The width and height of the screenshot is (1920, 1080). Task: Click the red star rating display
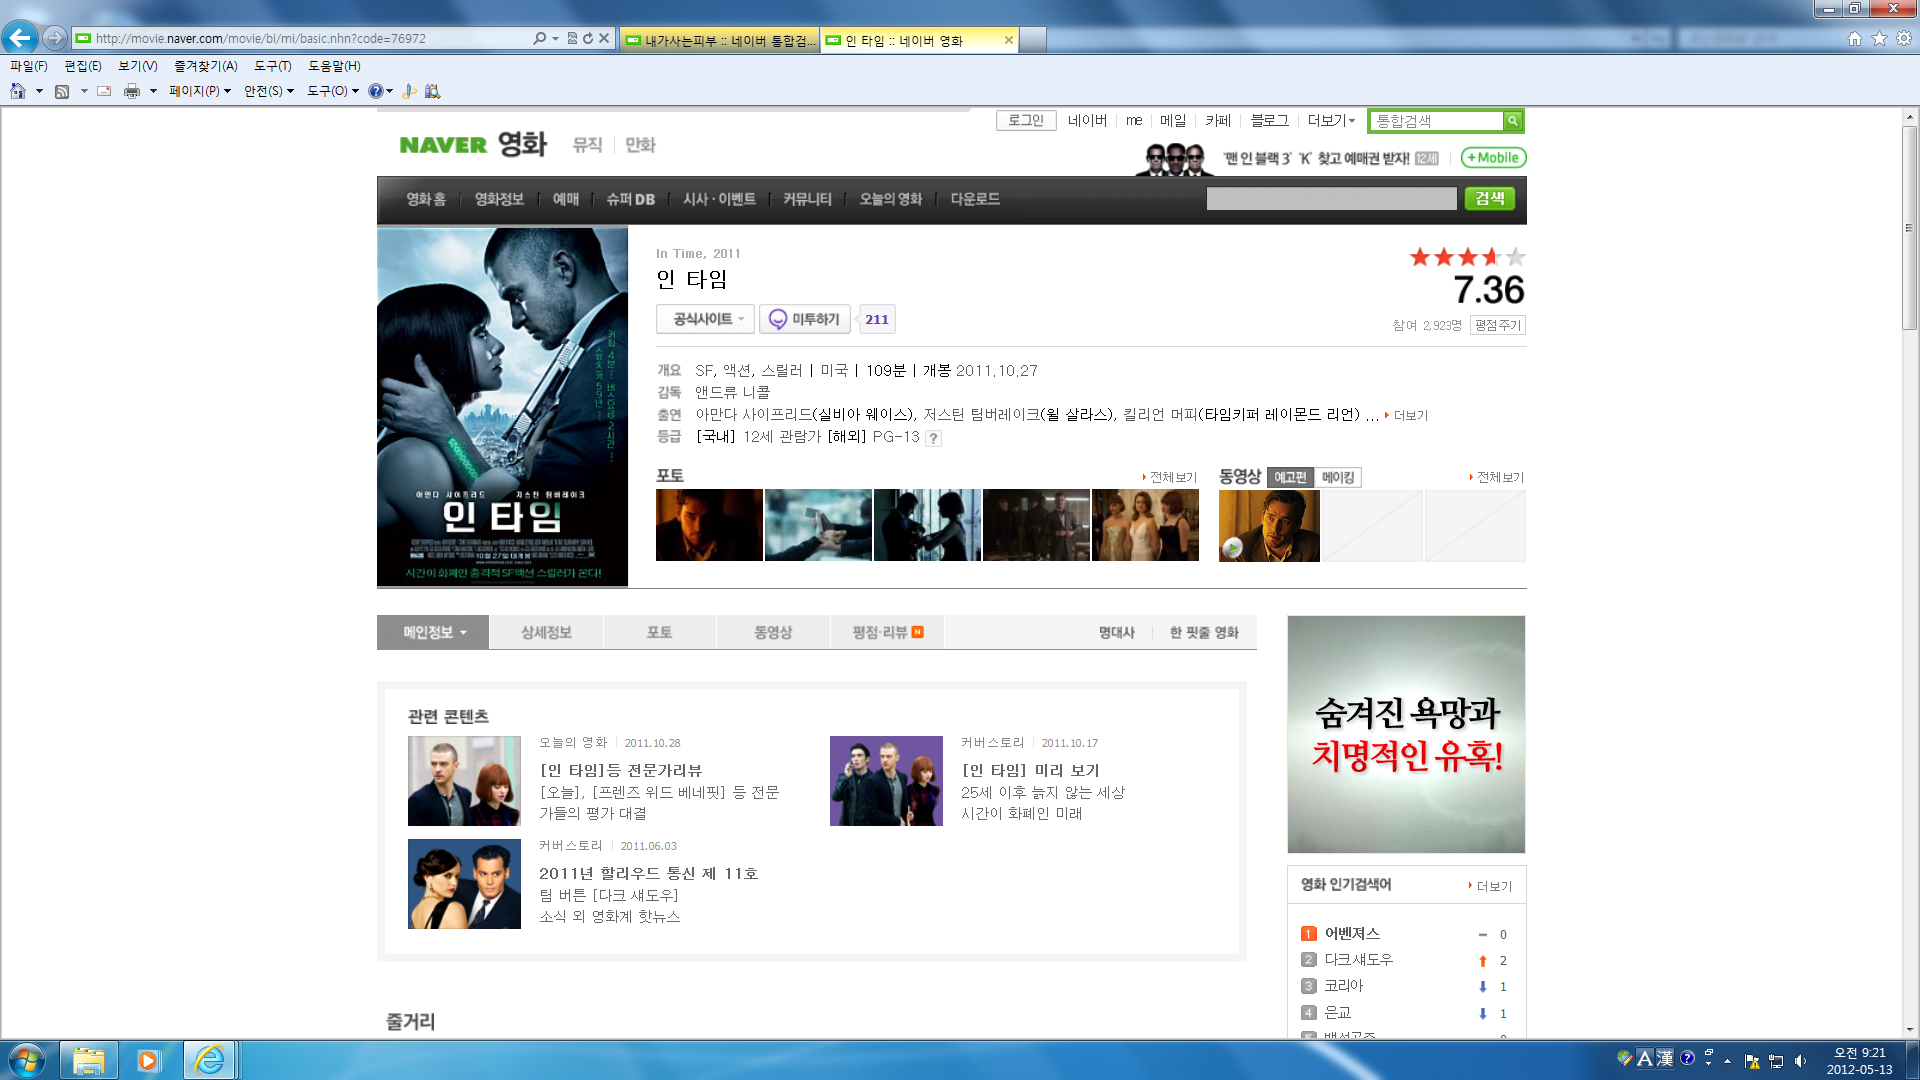point(1466,257)
